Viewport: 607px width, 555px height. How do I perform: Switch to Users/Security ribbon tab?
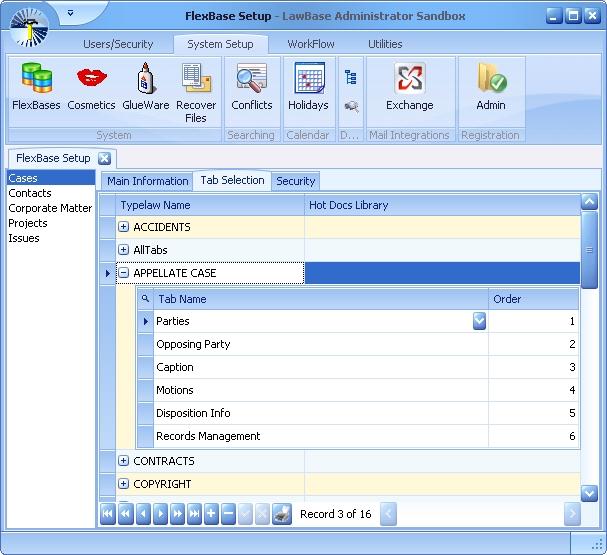coord(118,44)
